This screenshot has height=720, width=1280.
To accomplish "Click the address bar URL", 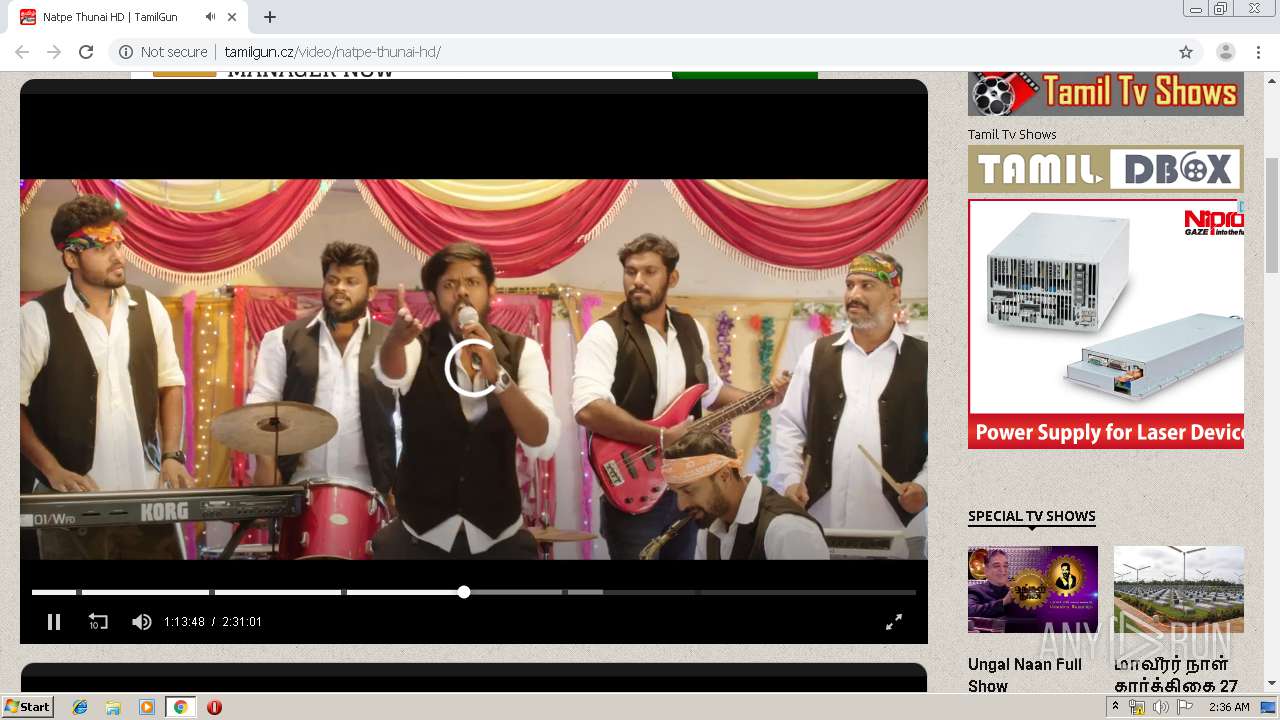I will (332, 52).
